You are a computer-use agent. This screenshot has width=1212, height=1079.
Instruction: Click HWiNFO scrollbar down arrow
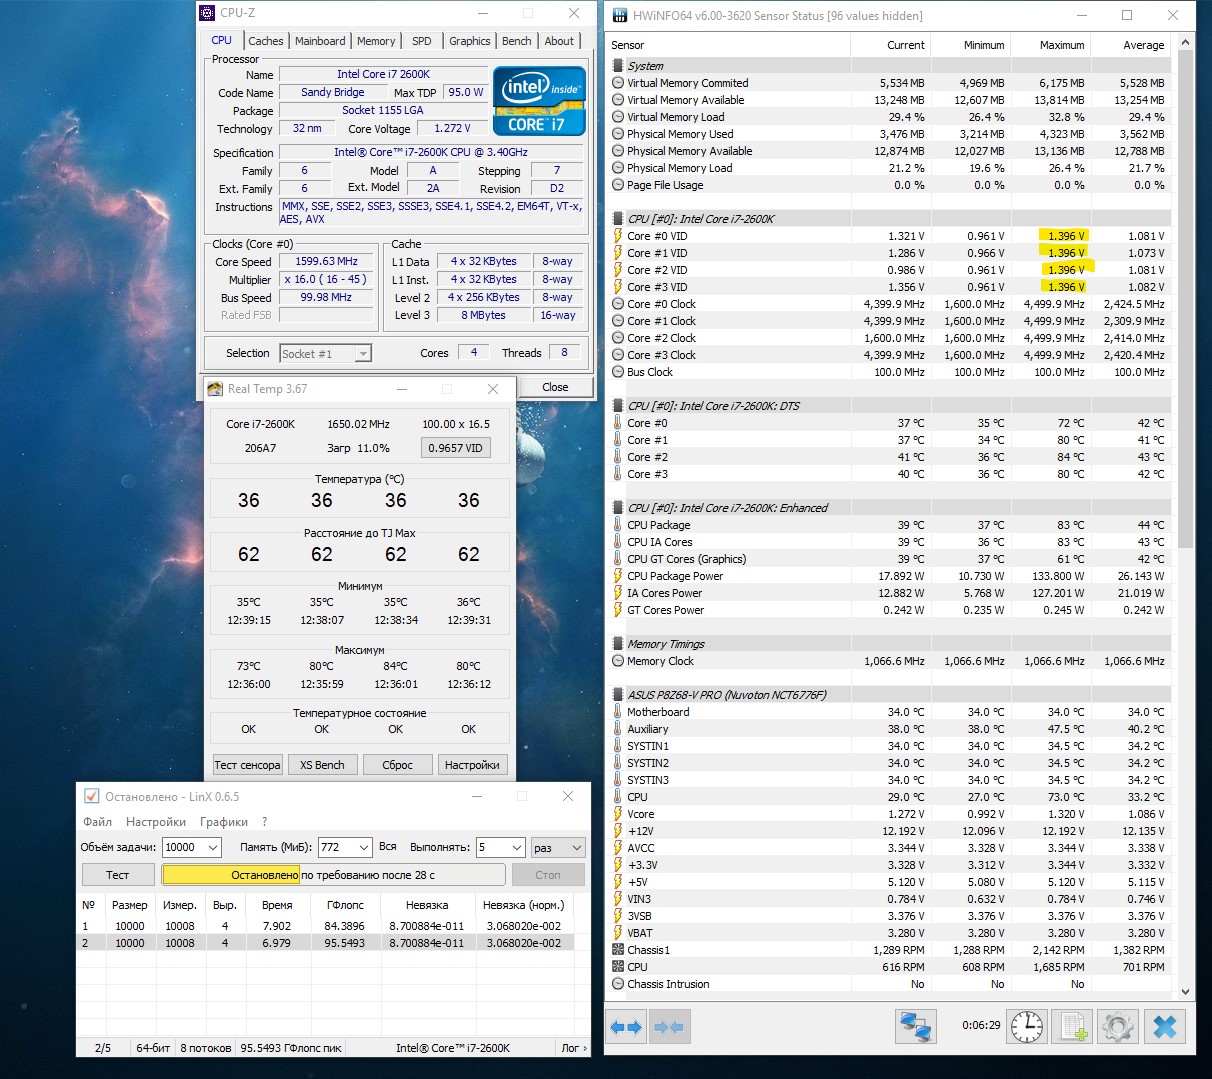pos(1186,992)
